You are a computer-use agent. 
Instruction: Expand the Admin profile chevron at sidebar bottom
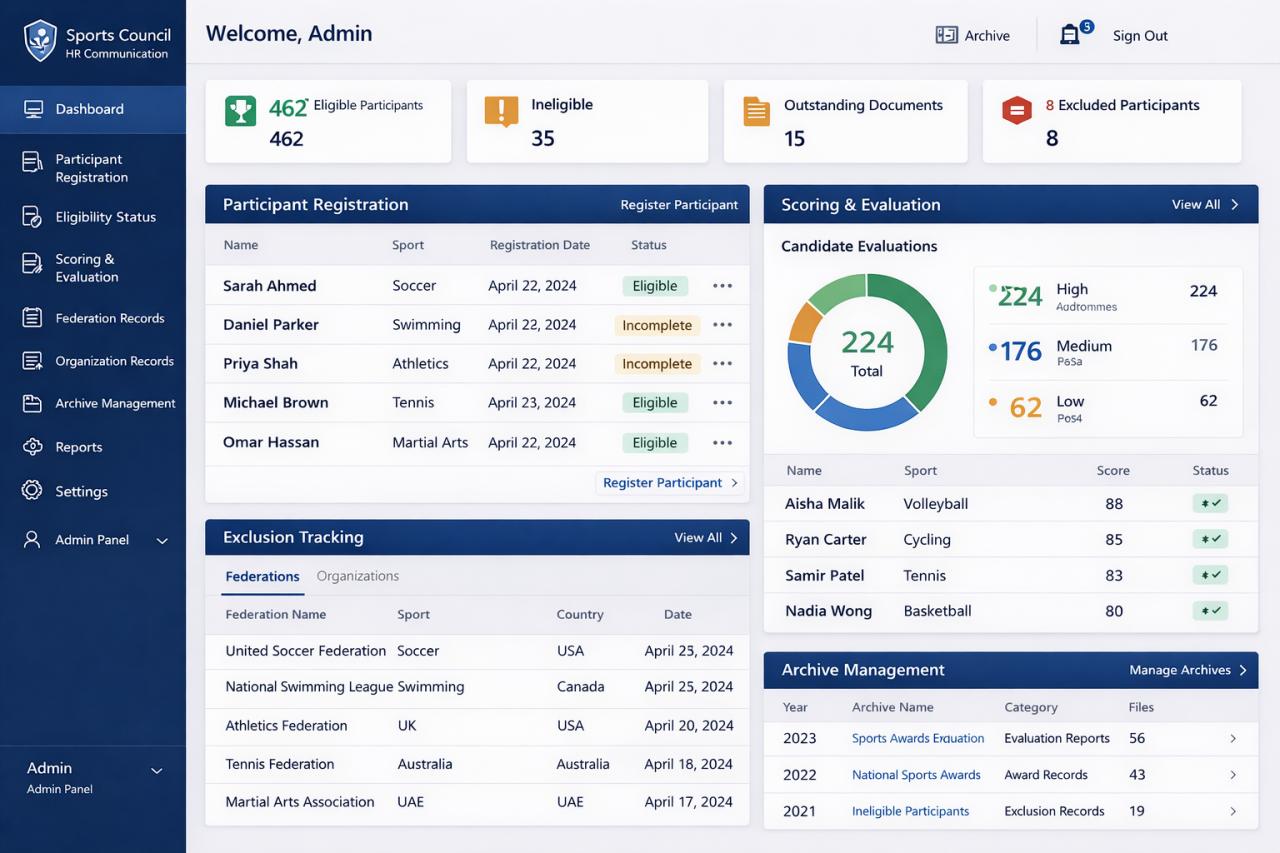tap(156, 771)
